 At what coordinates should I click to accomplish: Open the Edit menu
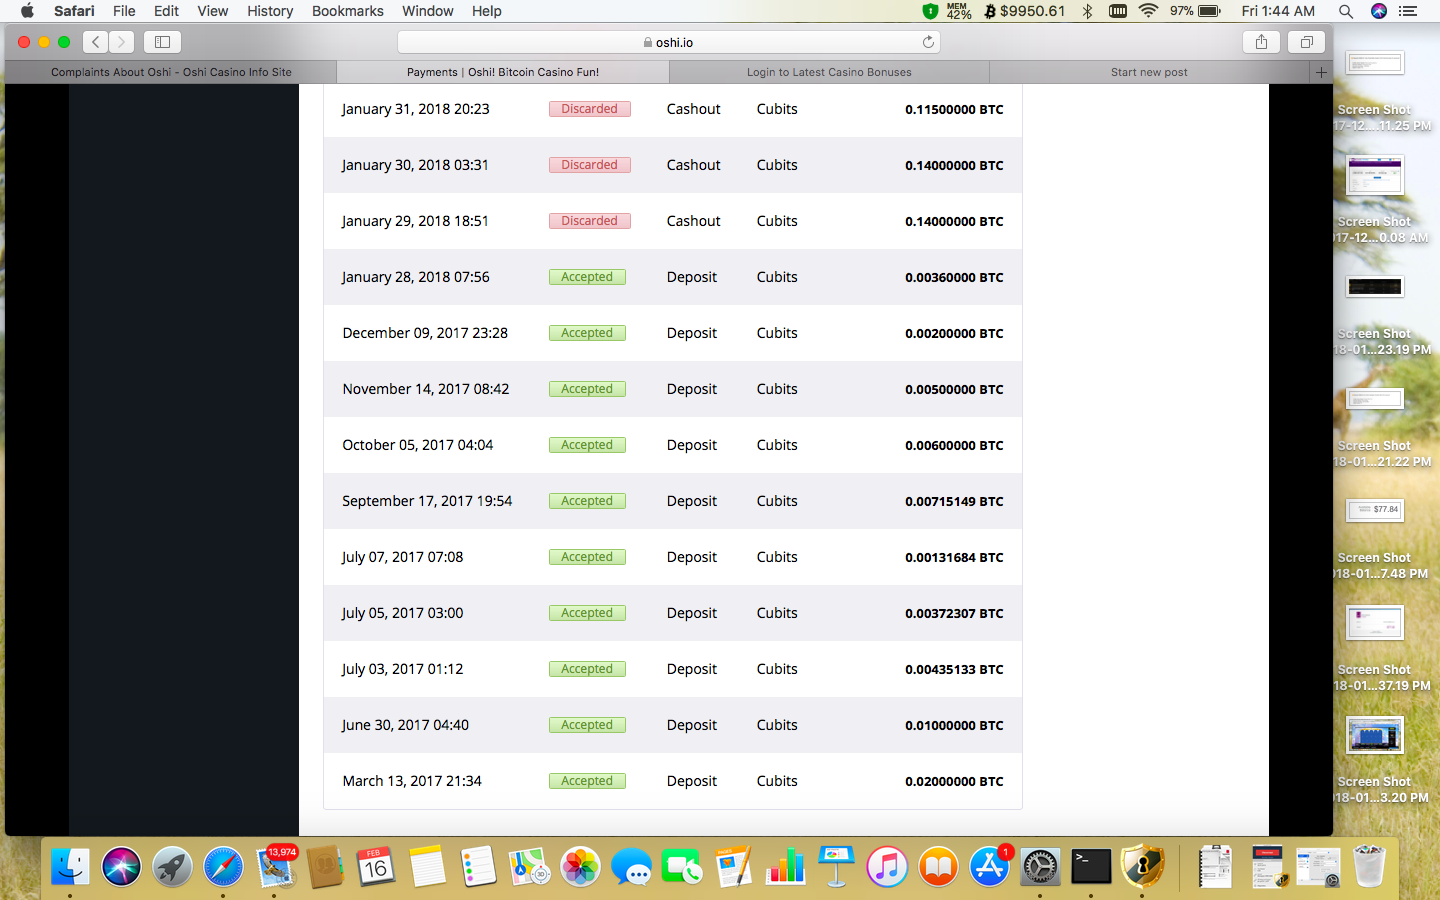coord(166,11)
